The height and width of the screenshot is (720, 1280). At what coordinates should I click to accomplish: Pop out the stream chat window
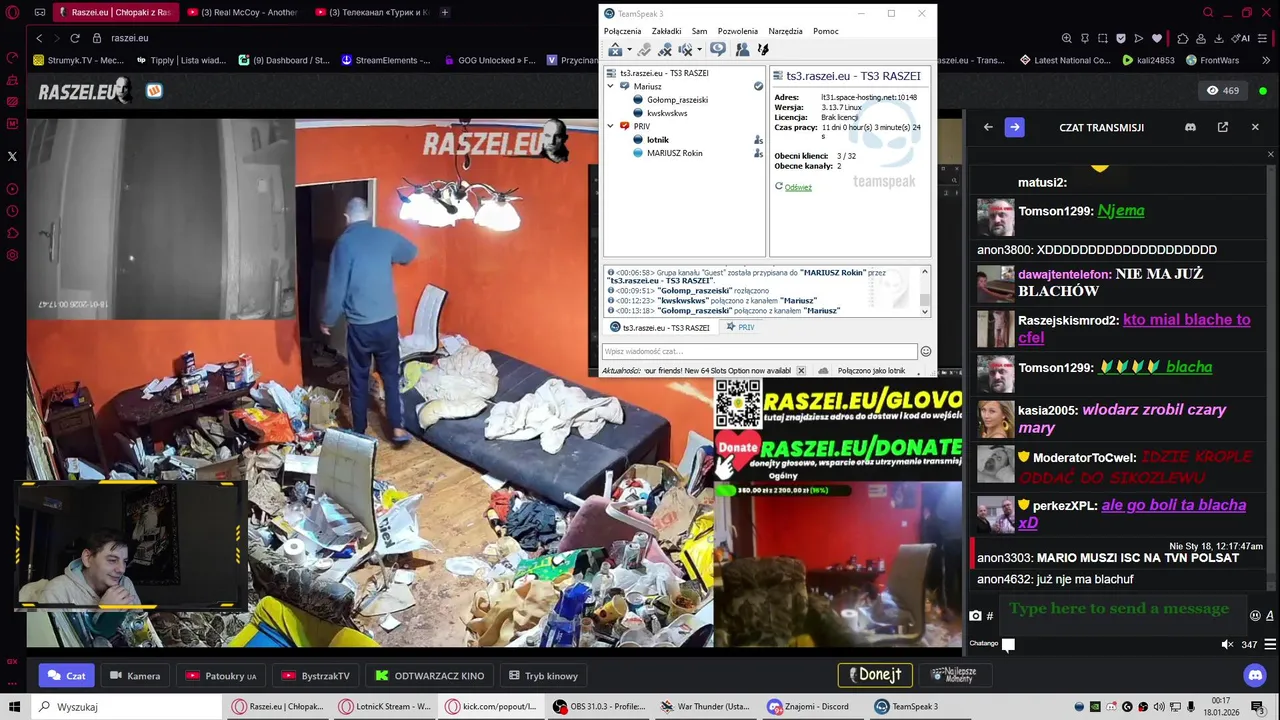coord(1222,127)
